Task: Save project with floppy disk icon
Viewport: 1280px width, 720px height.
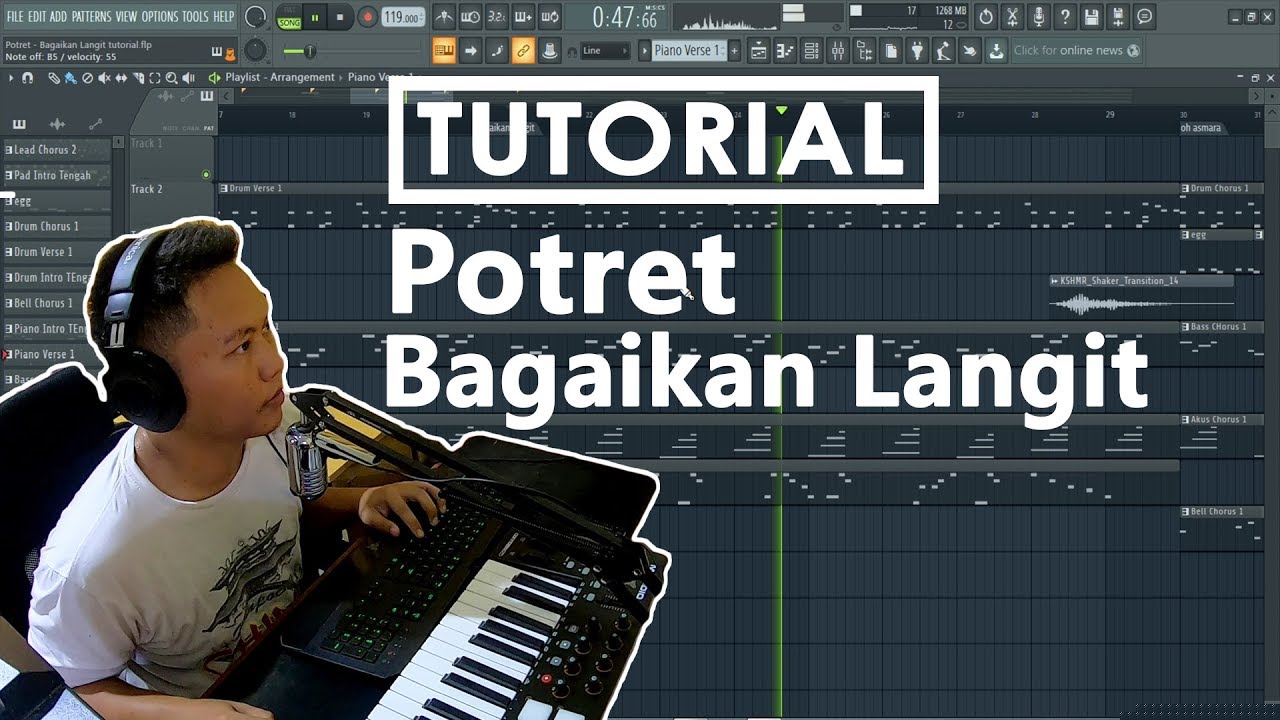Action: tap(1091, 17)
